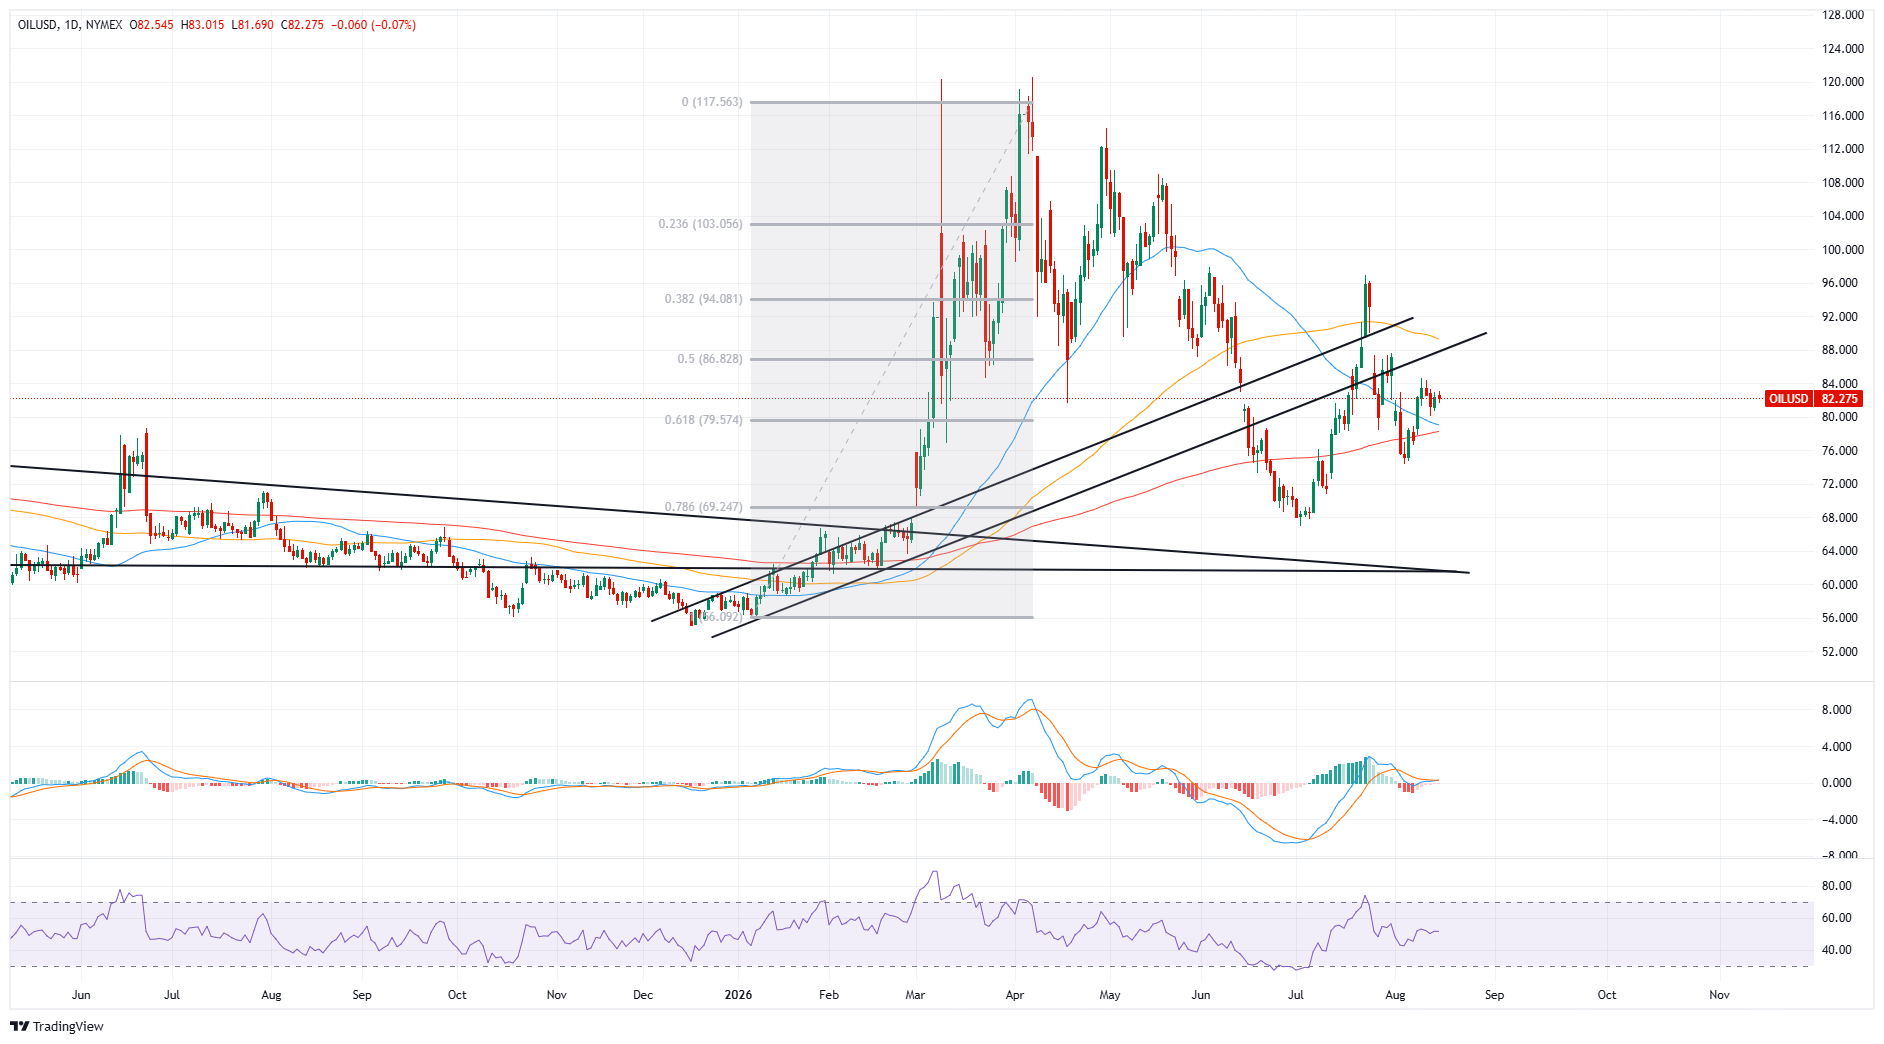Click the 40.00 RSI axis label
The width and height of the screenshot is (1884, 1044).
tap(1837, 950)
